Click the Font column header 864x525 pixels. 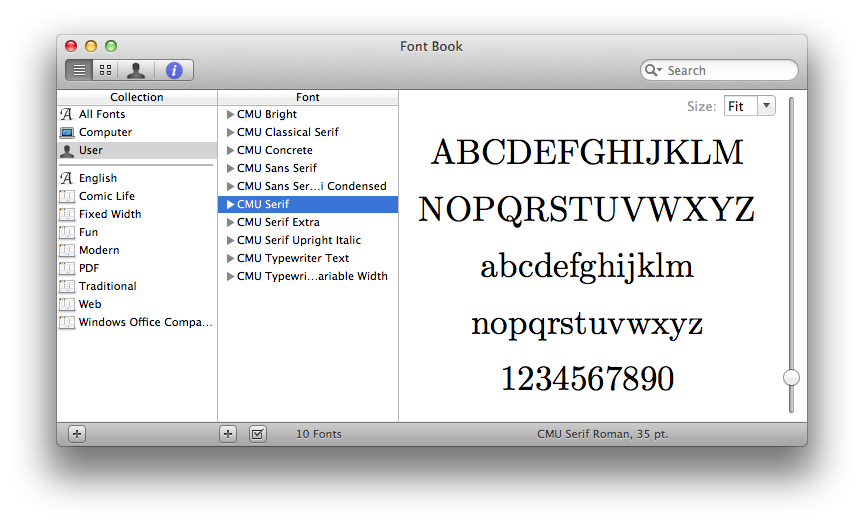[x=307, y=97]
